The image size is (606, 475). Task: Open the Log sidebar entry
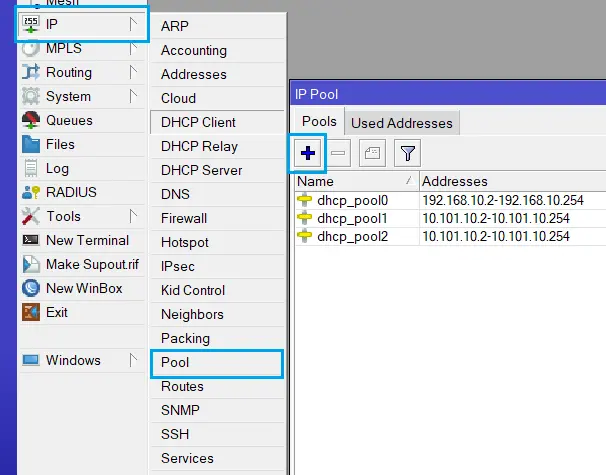[x=57, y=168]
